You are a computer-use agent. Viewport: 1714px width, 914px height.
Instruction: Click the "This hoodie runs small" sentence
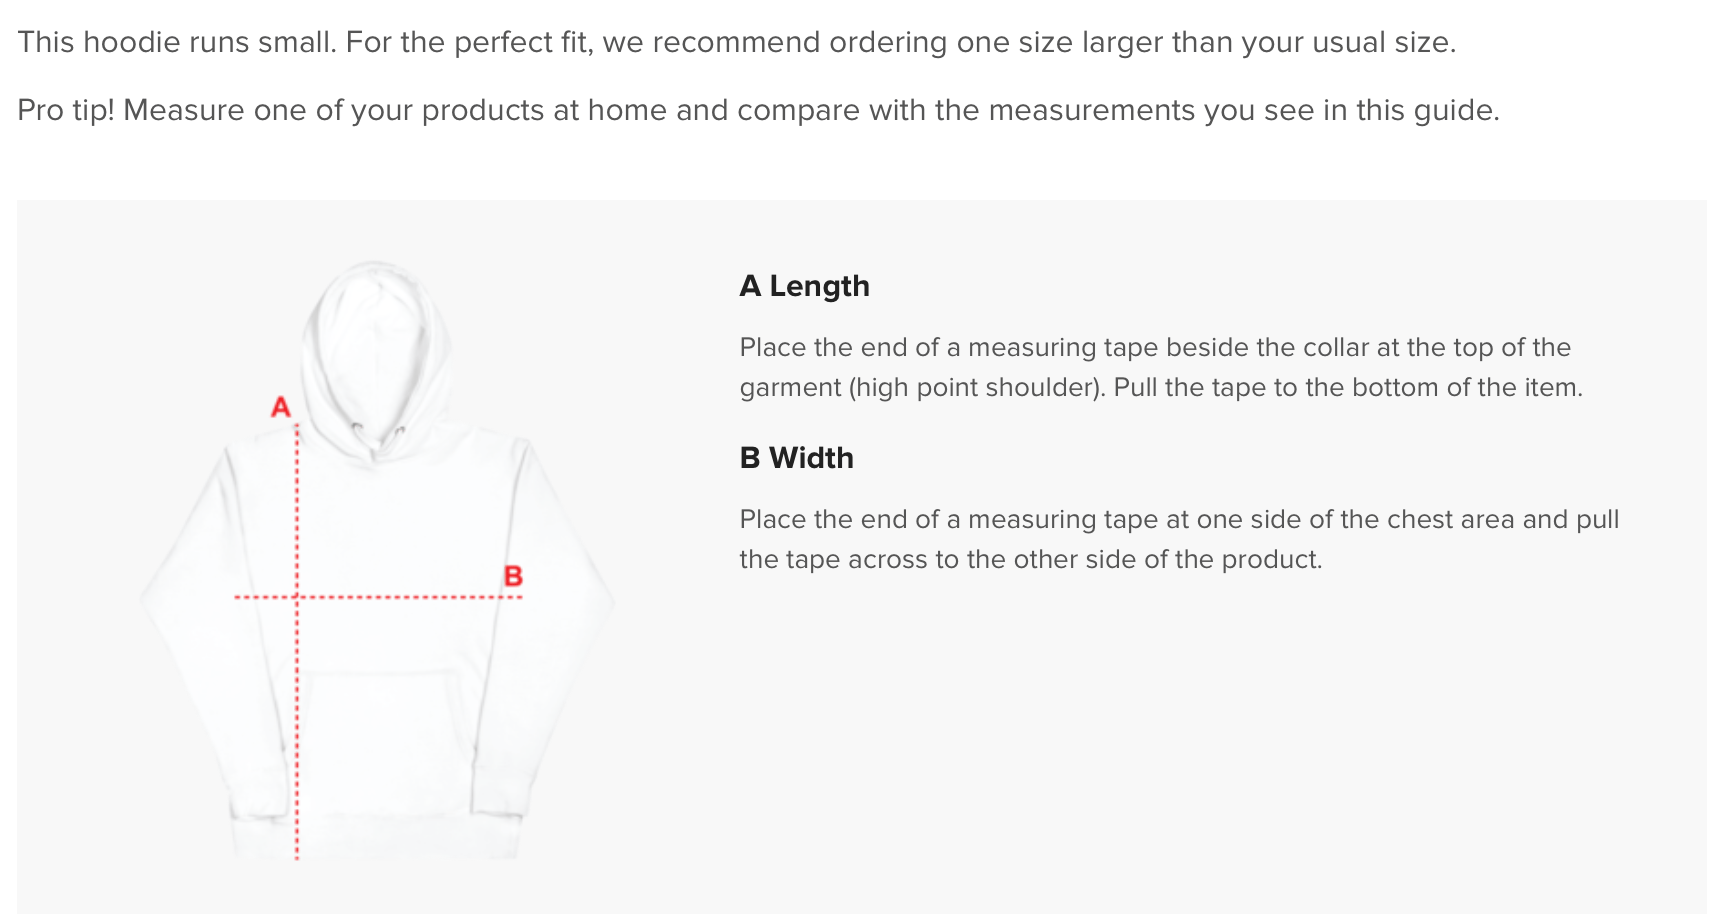177,42
